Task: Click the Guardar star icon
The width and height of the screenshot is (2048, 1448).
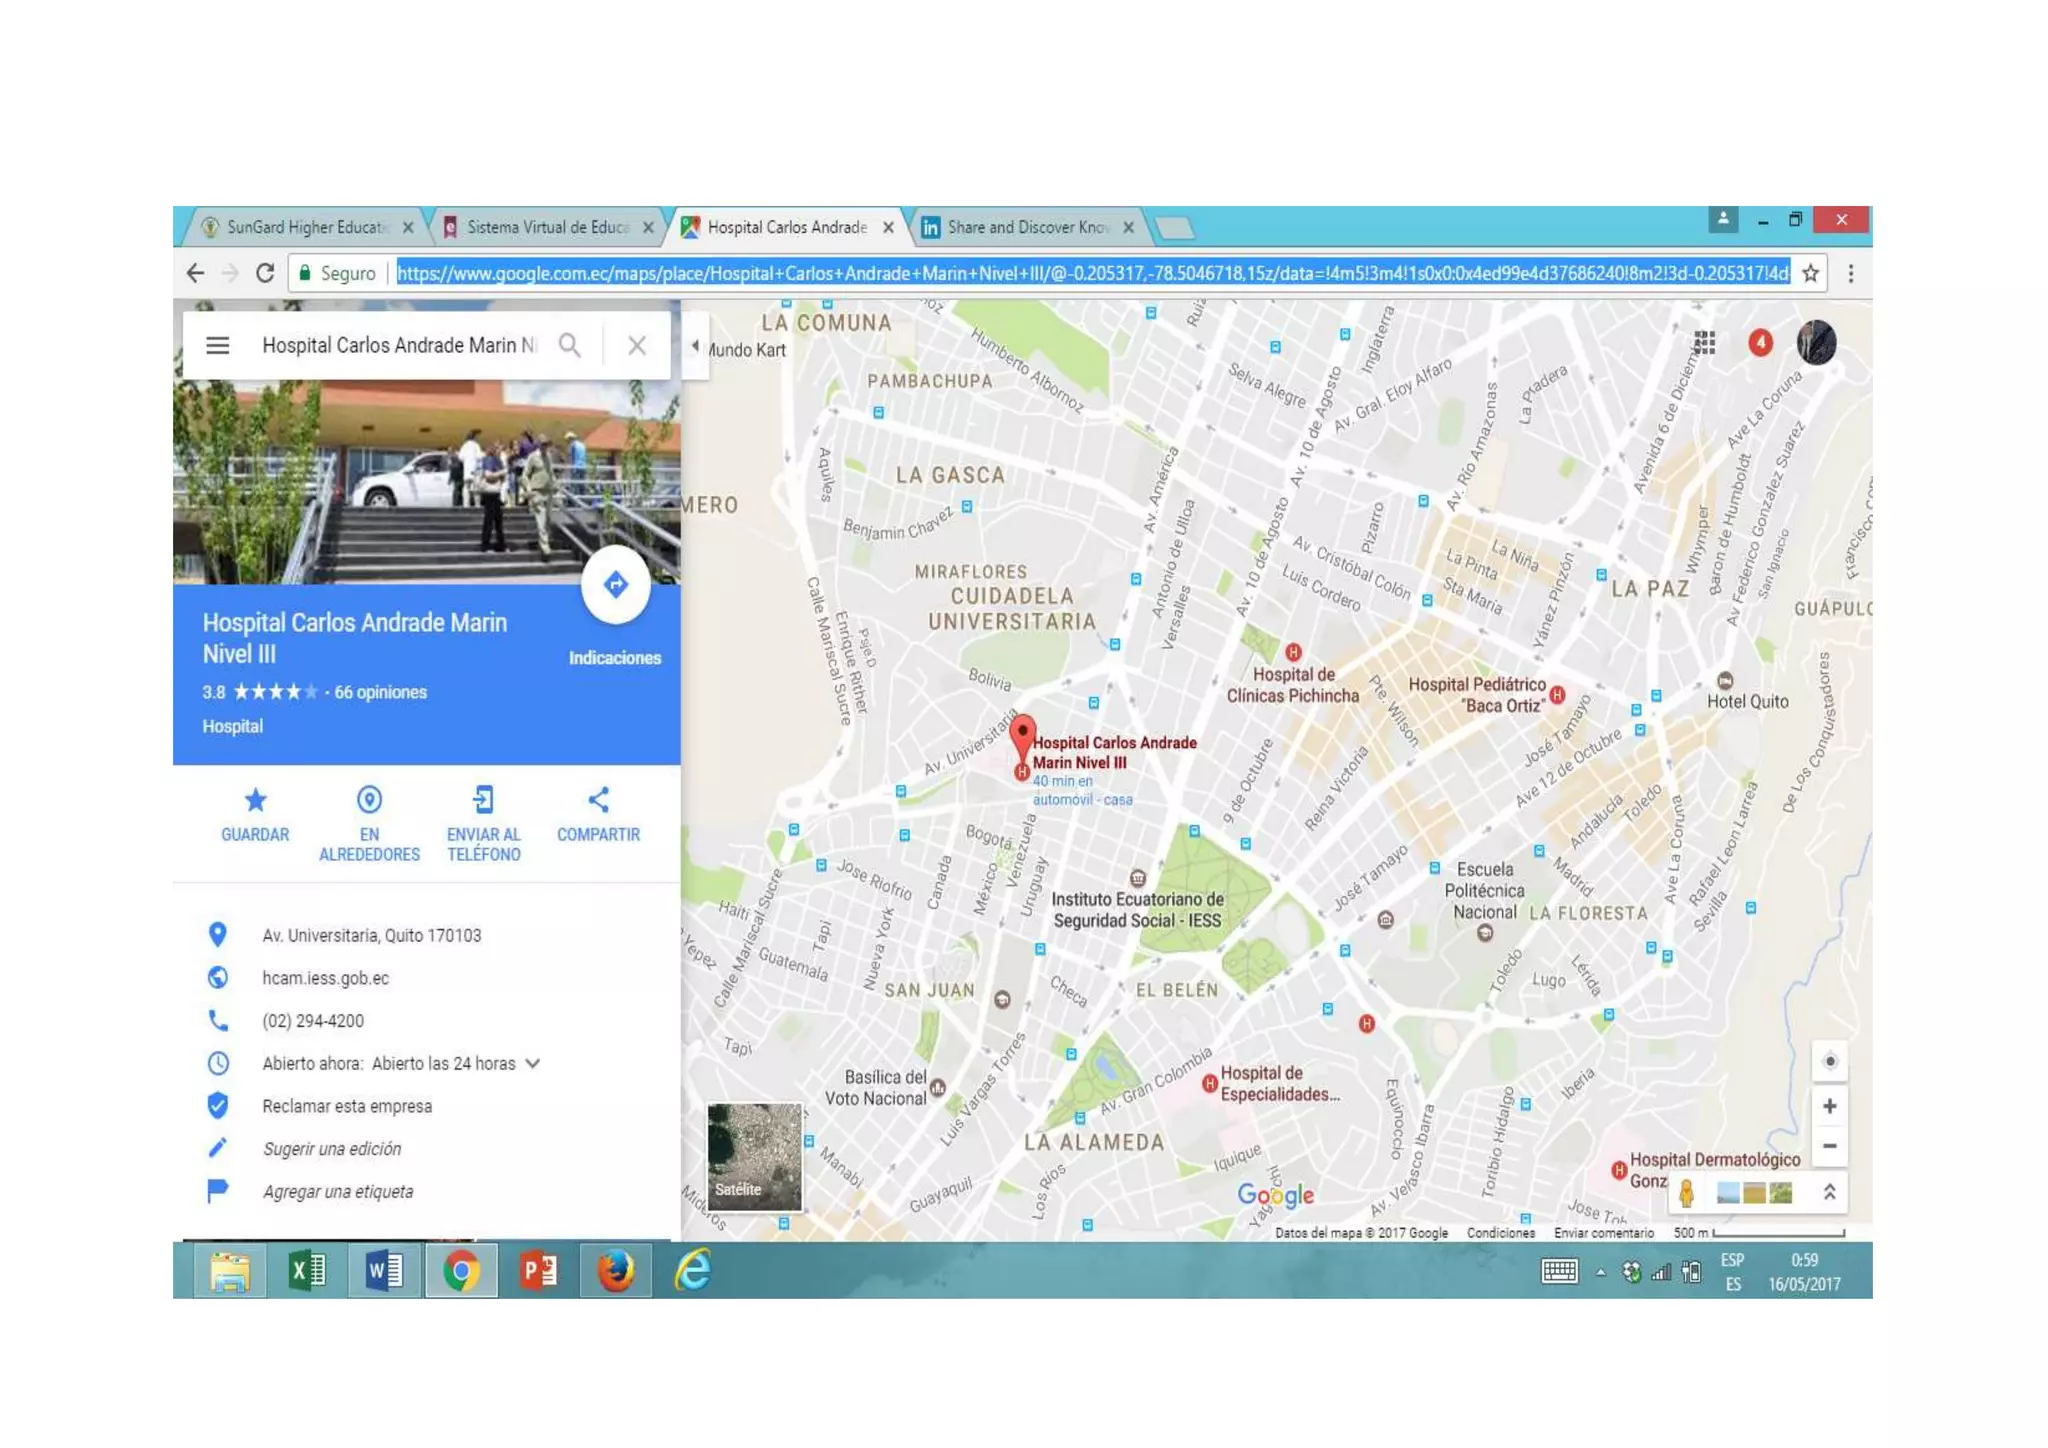Action: (255, 800)
